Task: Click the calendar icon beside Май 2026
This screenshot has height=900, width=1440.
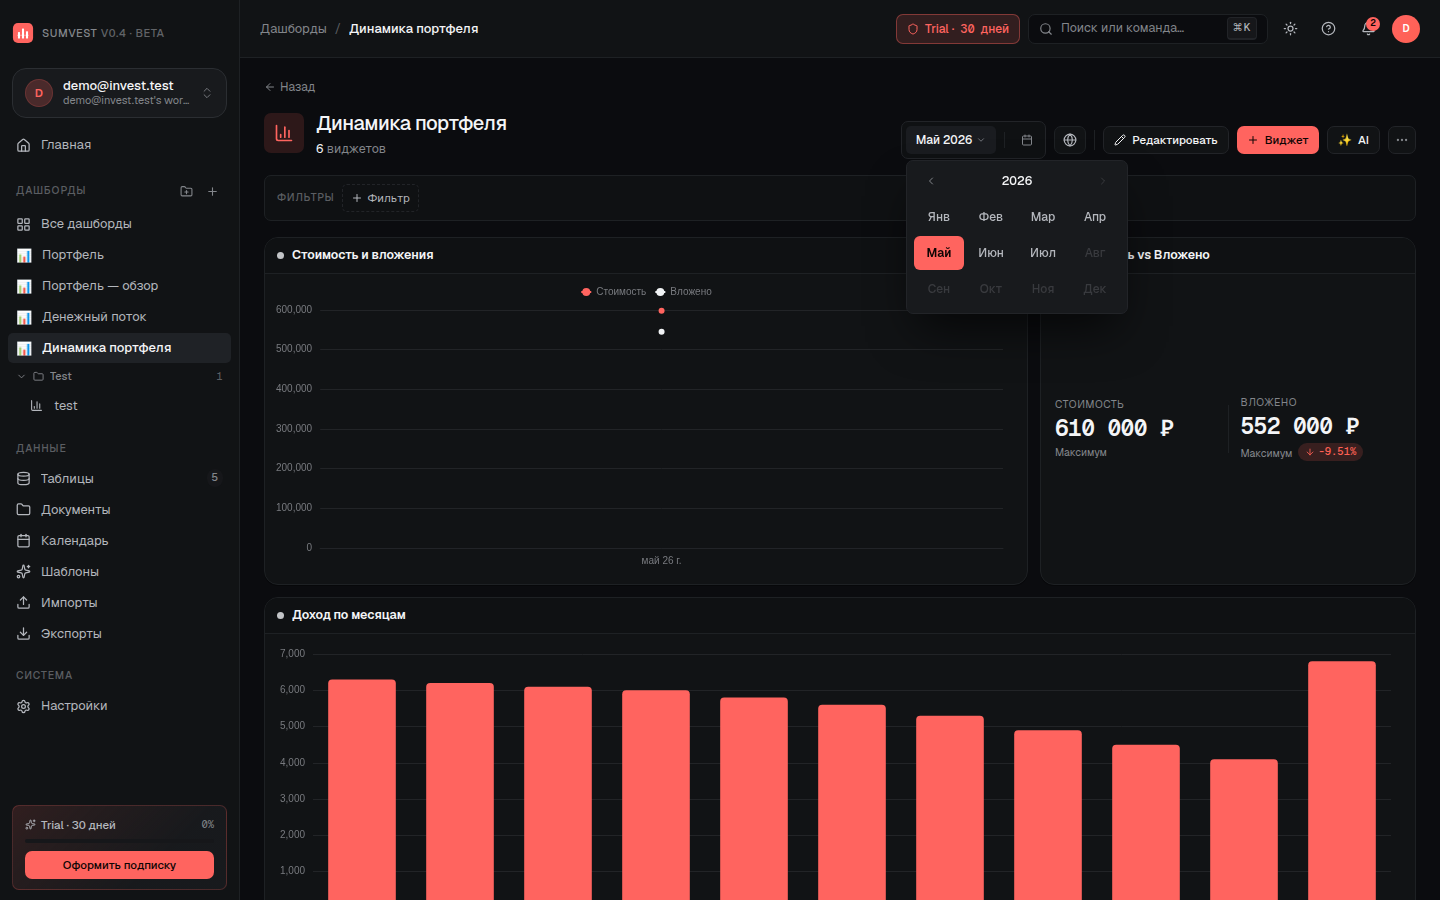Action: [x=1027, y=140]
